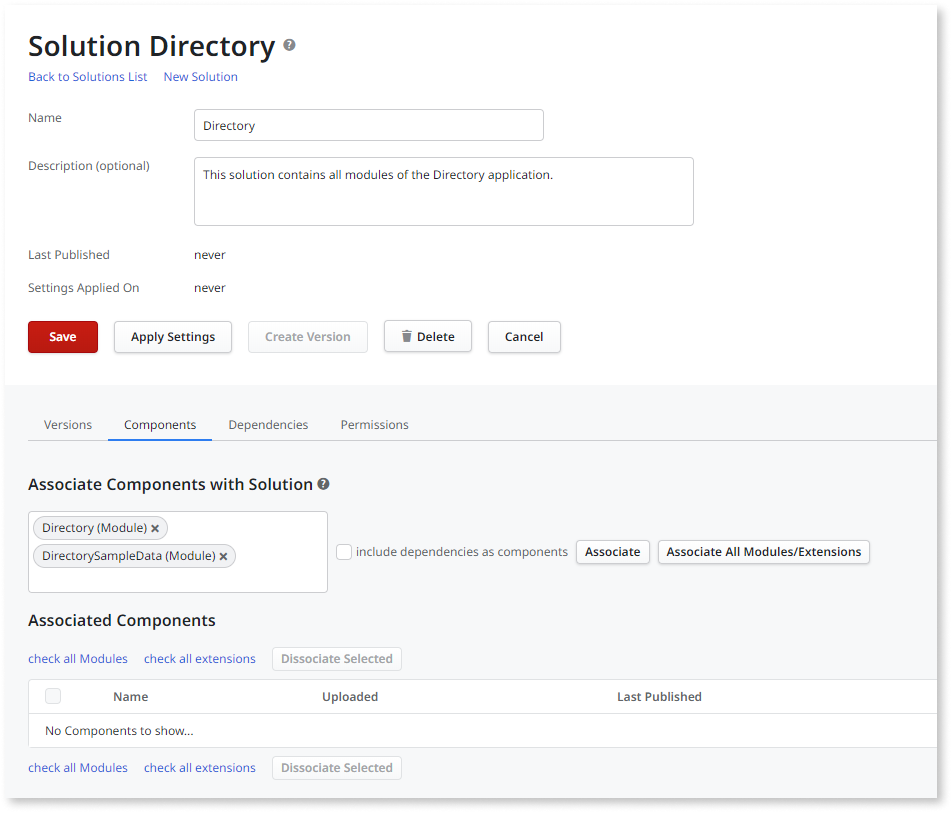Click lower check all Modules link

coord(78,767)
